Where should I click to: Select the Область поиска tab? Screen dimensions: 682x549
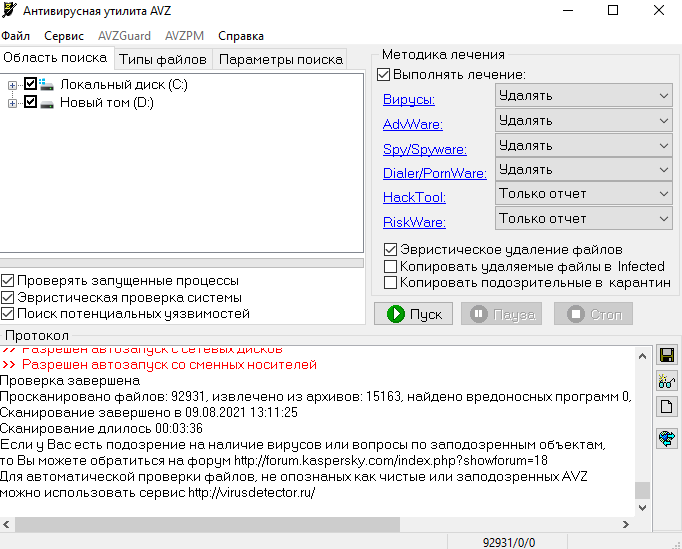(x=55, y=57)
